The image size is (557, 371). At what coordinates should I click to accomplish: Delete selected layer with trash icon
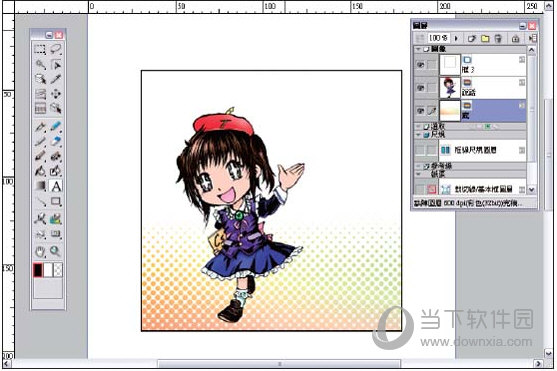point(498,38)
